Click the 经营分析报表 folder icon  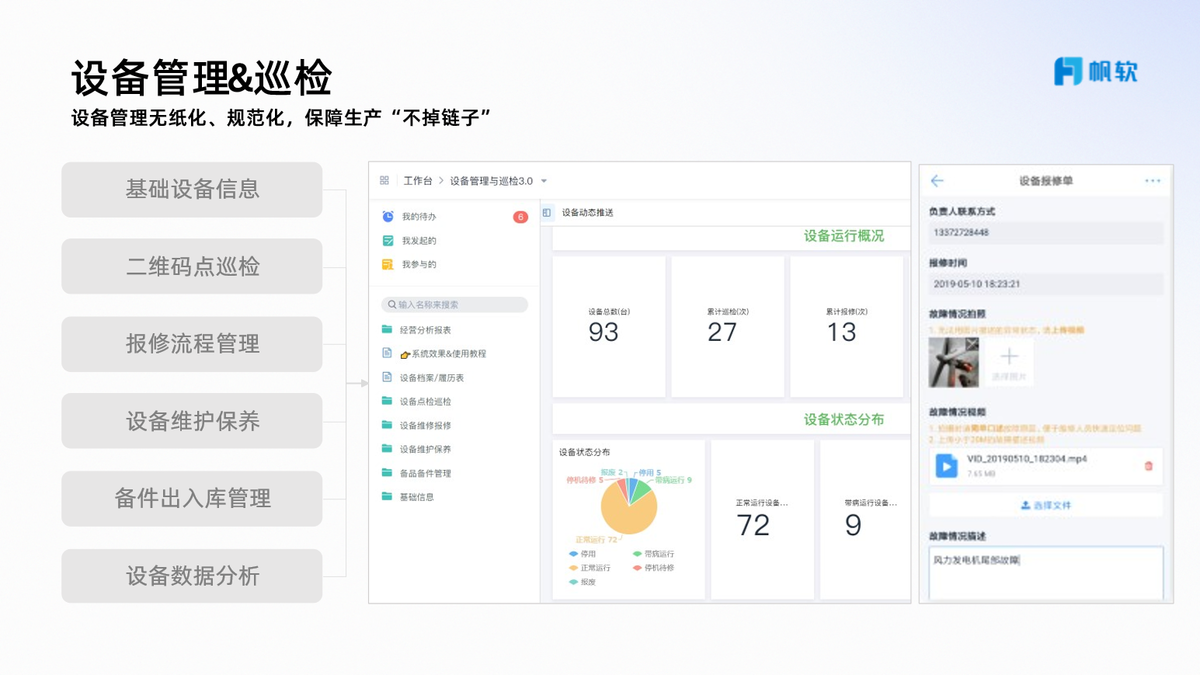coord(387,329)
